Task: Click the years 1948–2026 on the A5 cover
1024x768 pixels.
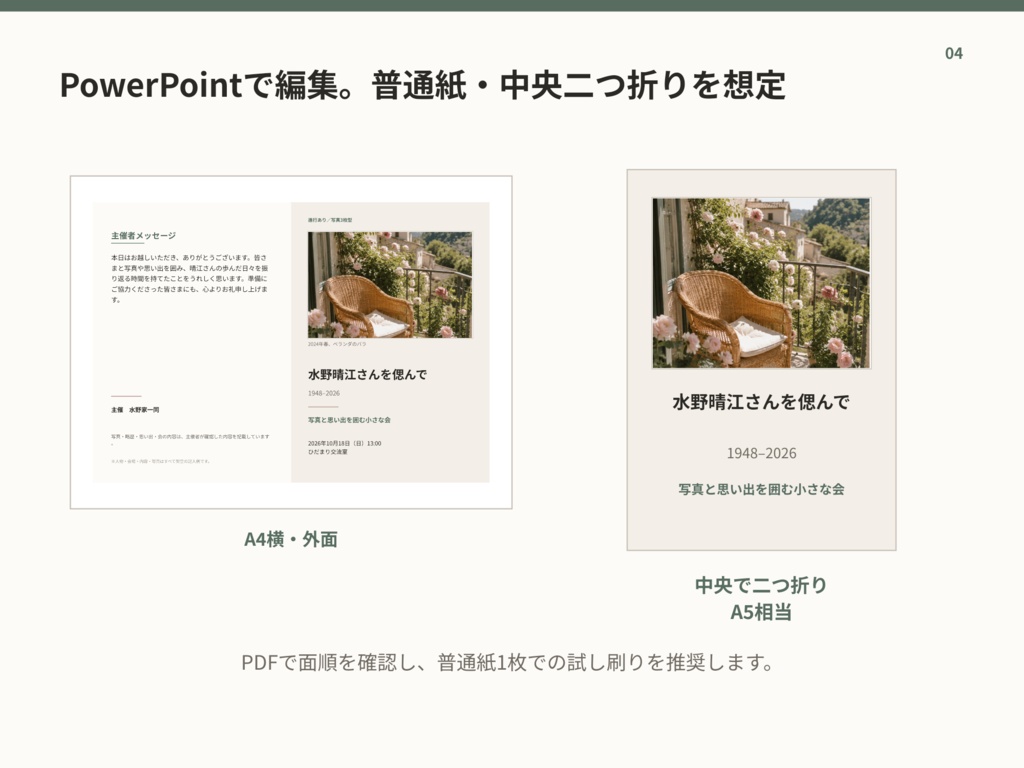Action: pos(761,453)
